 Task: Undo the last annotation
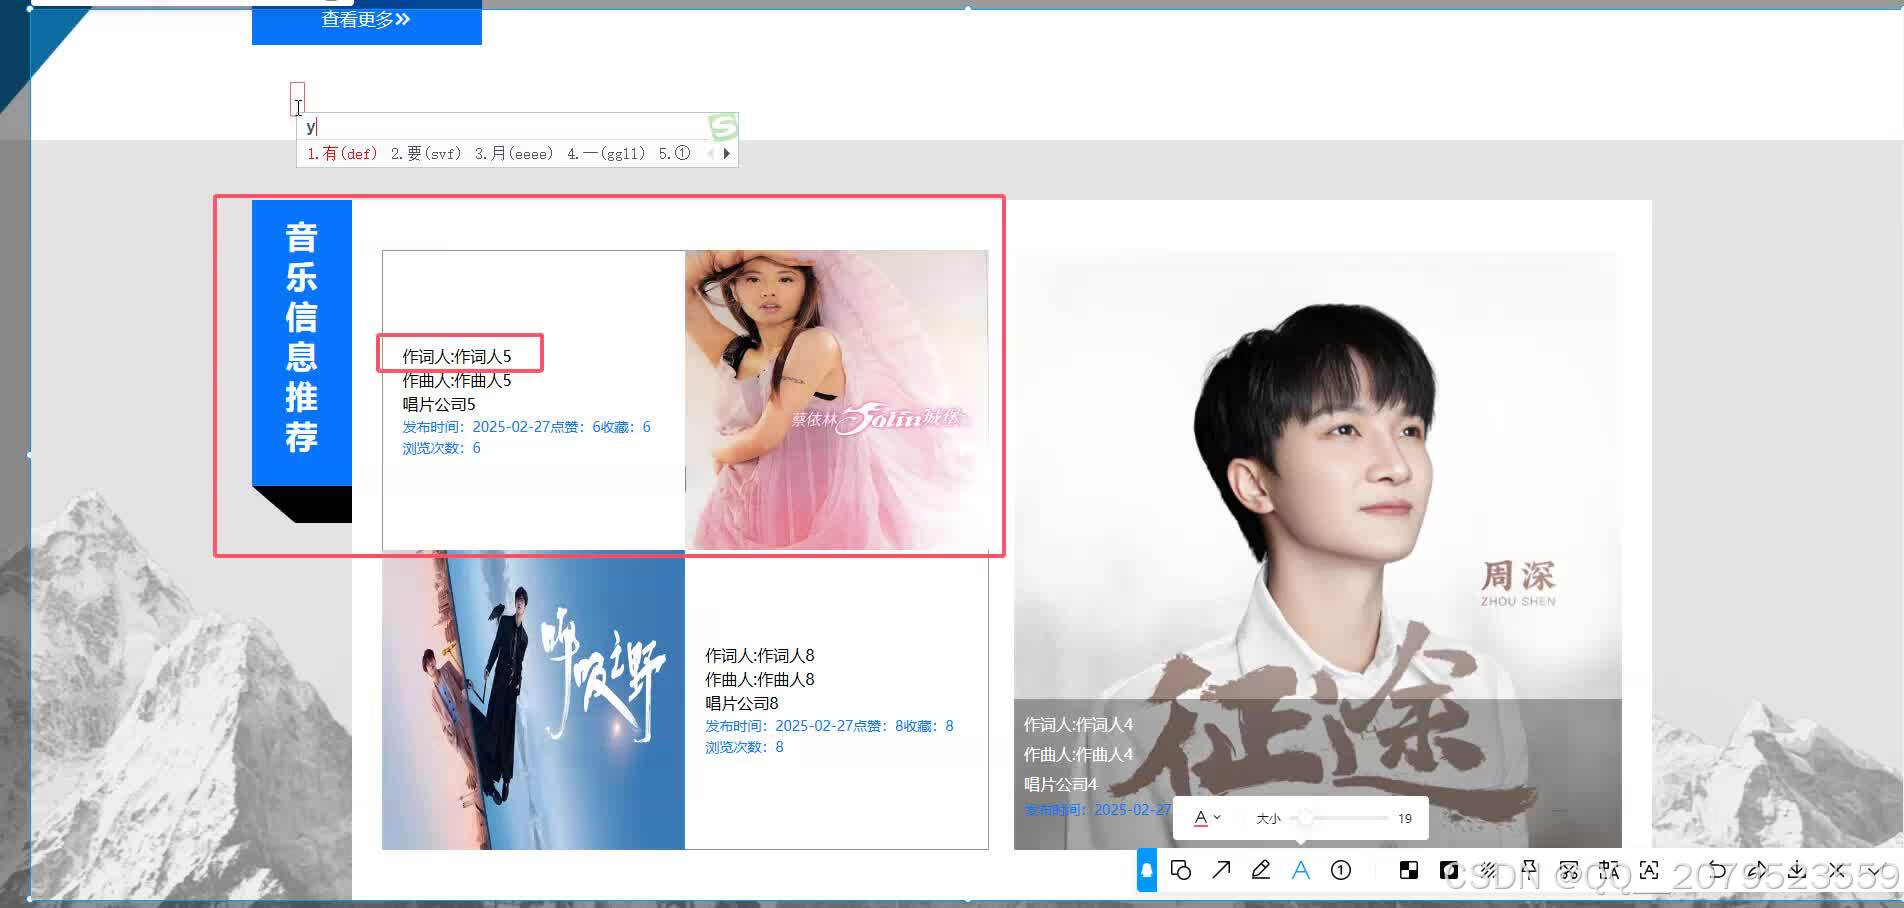coord(1717,870)
